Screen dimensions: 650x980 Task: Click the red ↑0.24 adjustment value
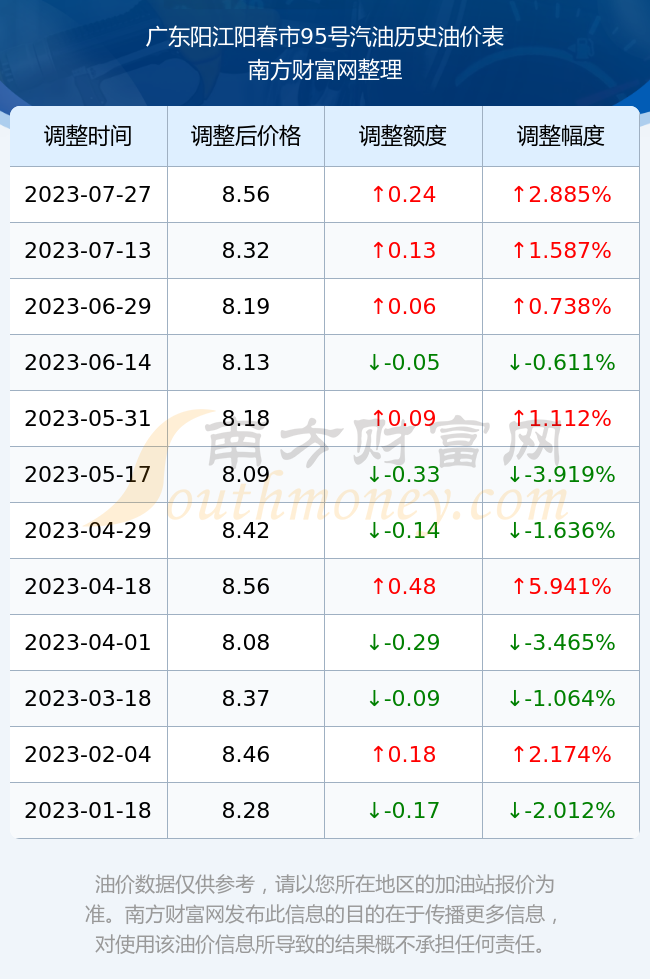(x=403, y=194)
